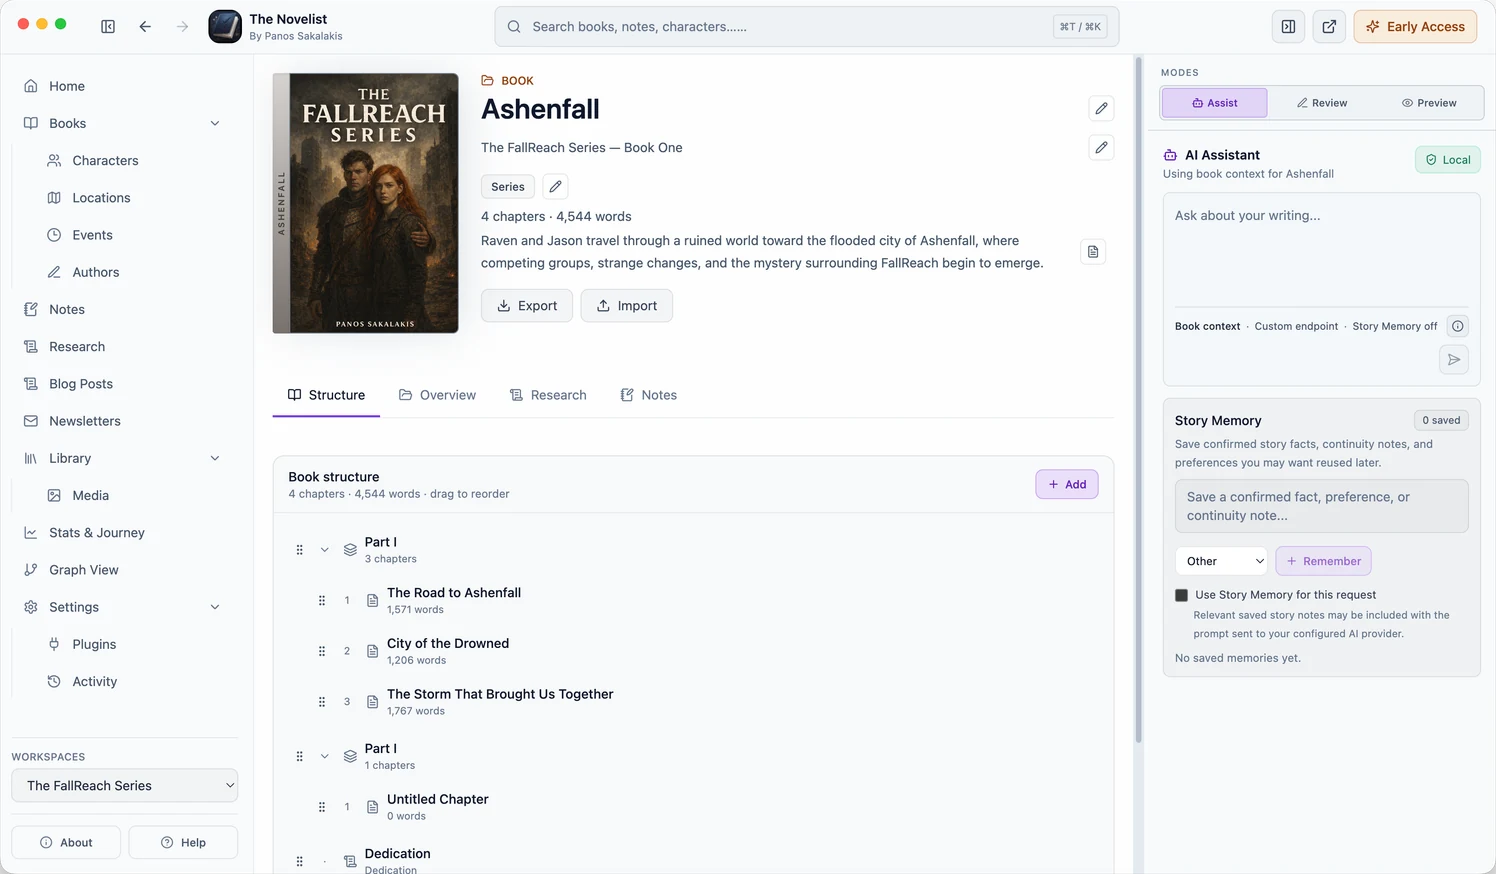Grab drag handle for City of the Drowned
Viewport: 1496px width, 874px height.
click(322, 651)
